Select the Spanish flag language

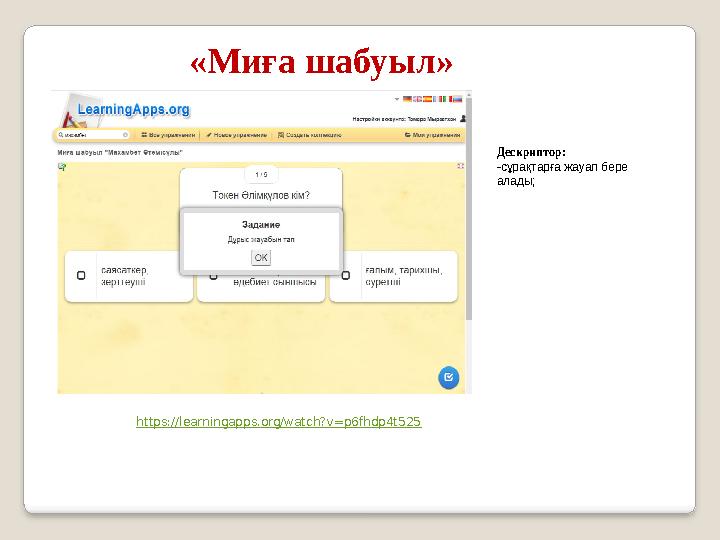[428, 99]
